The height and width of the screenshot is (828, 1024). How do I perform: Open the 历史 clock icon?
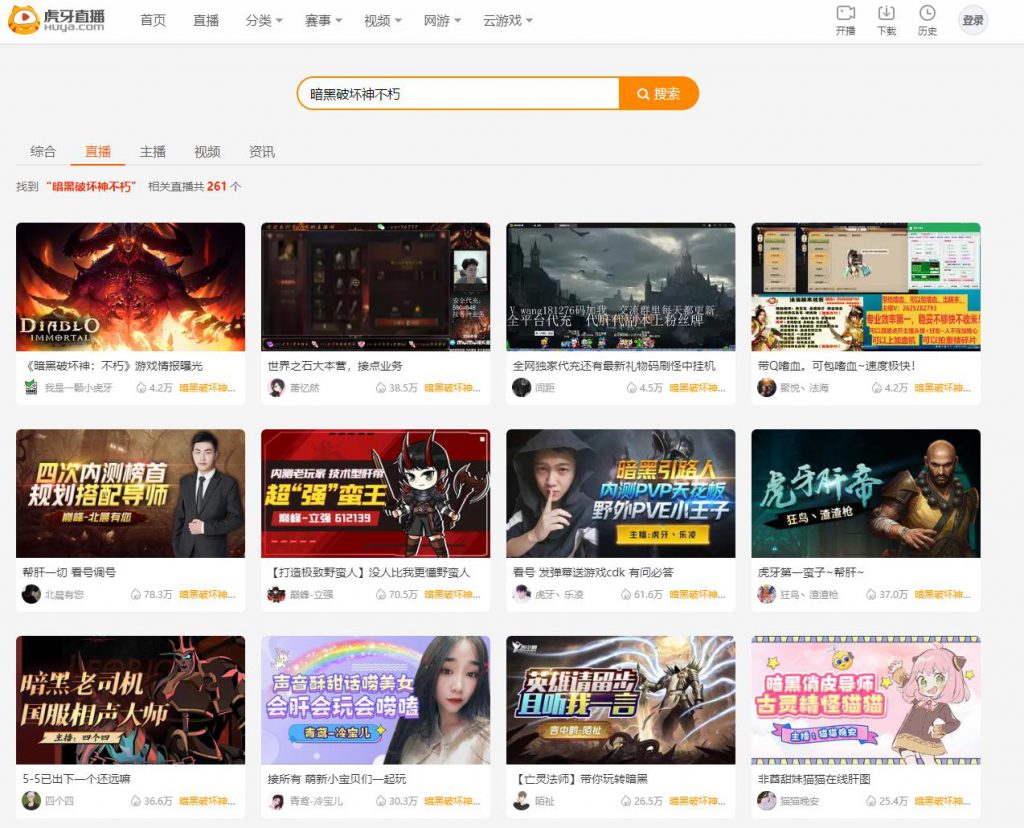click(927, 13)
